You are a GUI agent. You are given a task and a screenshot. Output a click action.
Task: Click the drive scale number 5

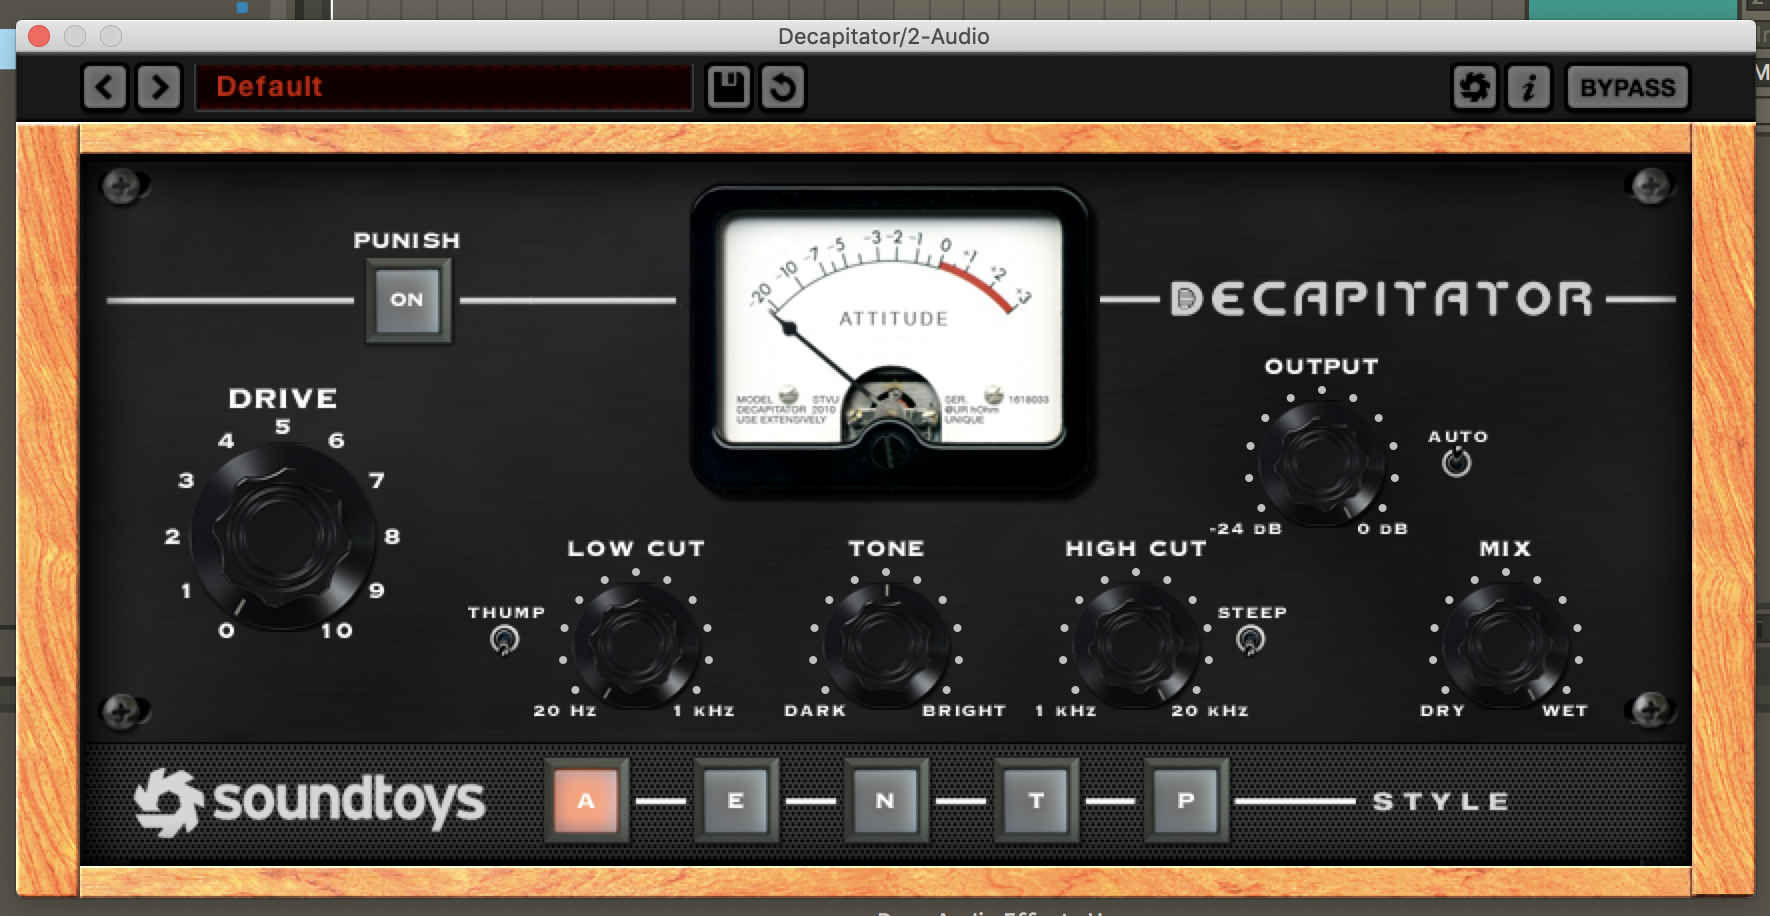283,427
